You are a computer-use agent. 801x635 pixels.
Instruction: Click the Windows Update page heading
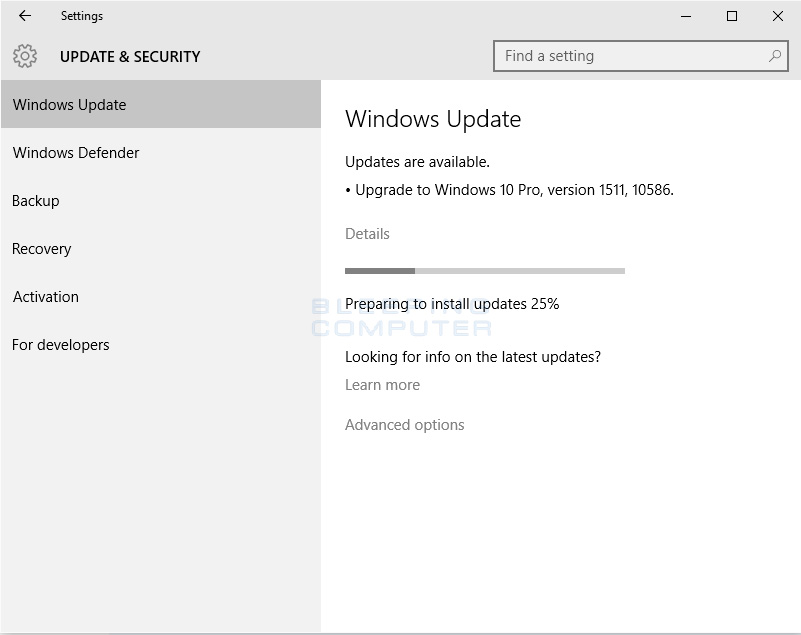coord(433,118)
